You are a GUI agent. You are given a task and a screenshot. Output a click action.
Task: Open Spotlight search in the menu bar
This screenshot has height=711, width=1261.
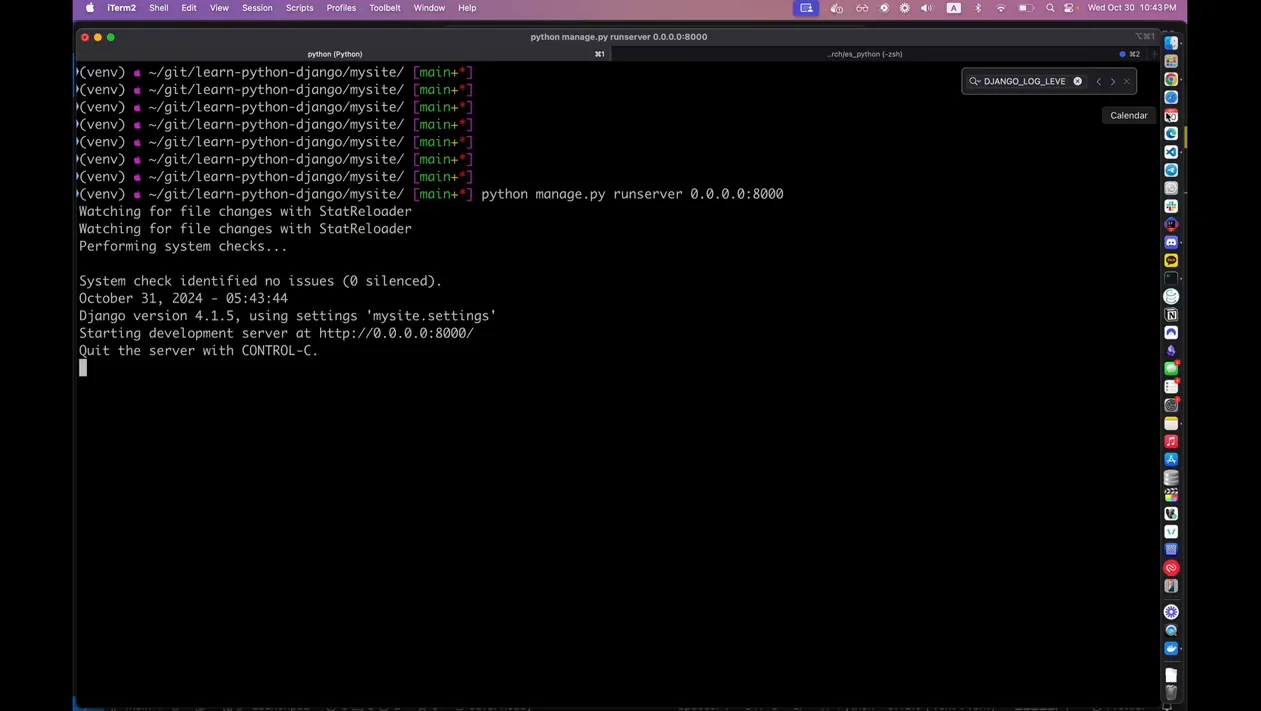click(1050, 8)
